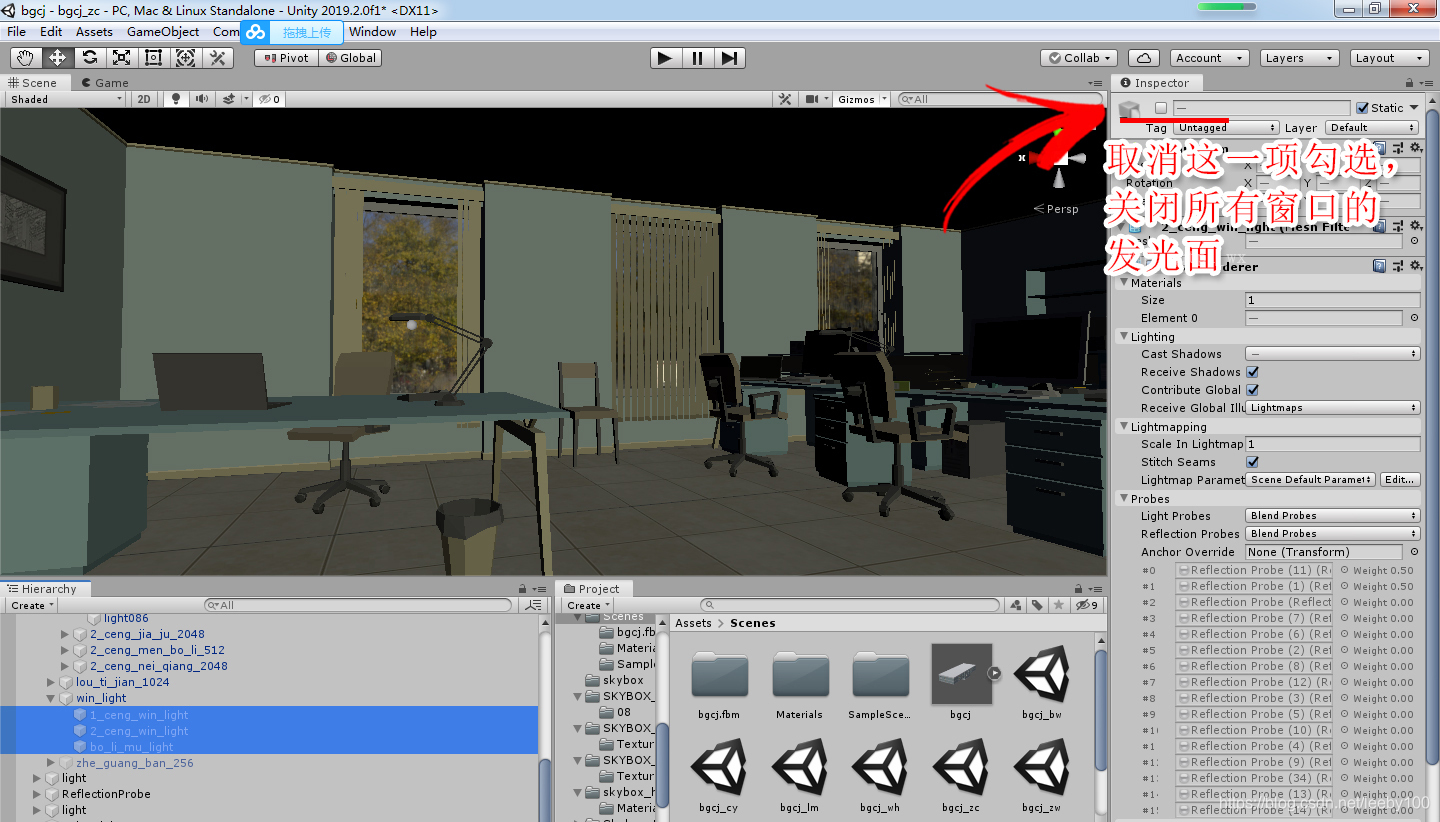Select the Move tool
Image resolution: width=1440 pixels, height=822 pixels.
pyautogui.click(x=57, y=58)
